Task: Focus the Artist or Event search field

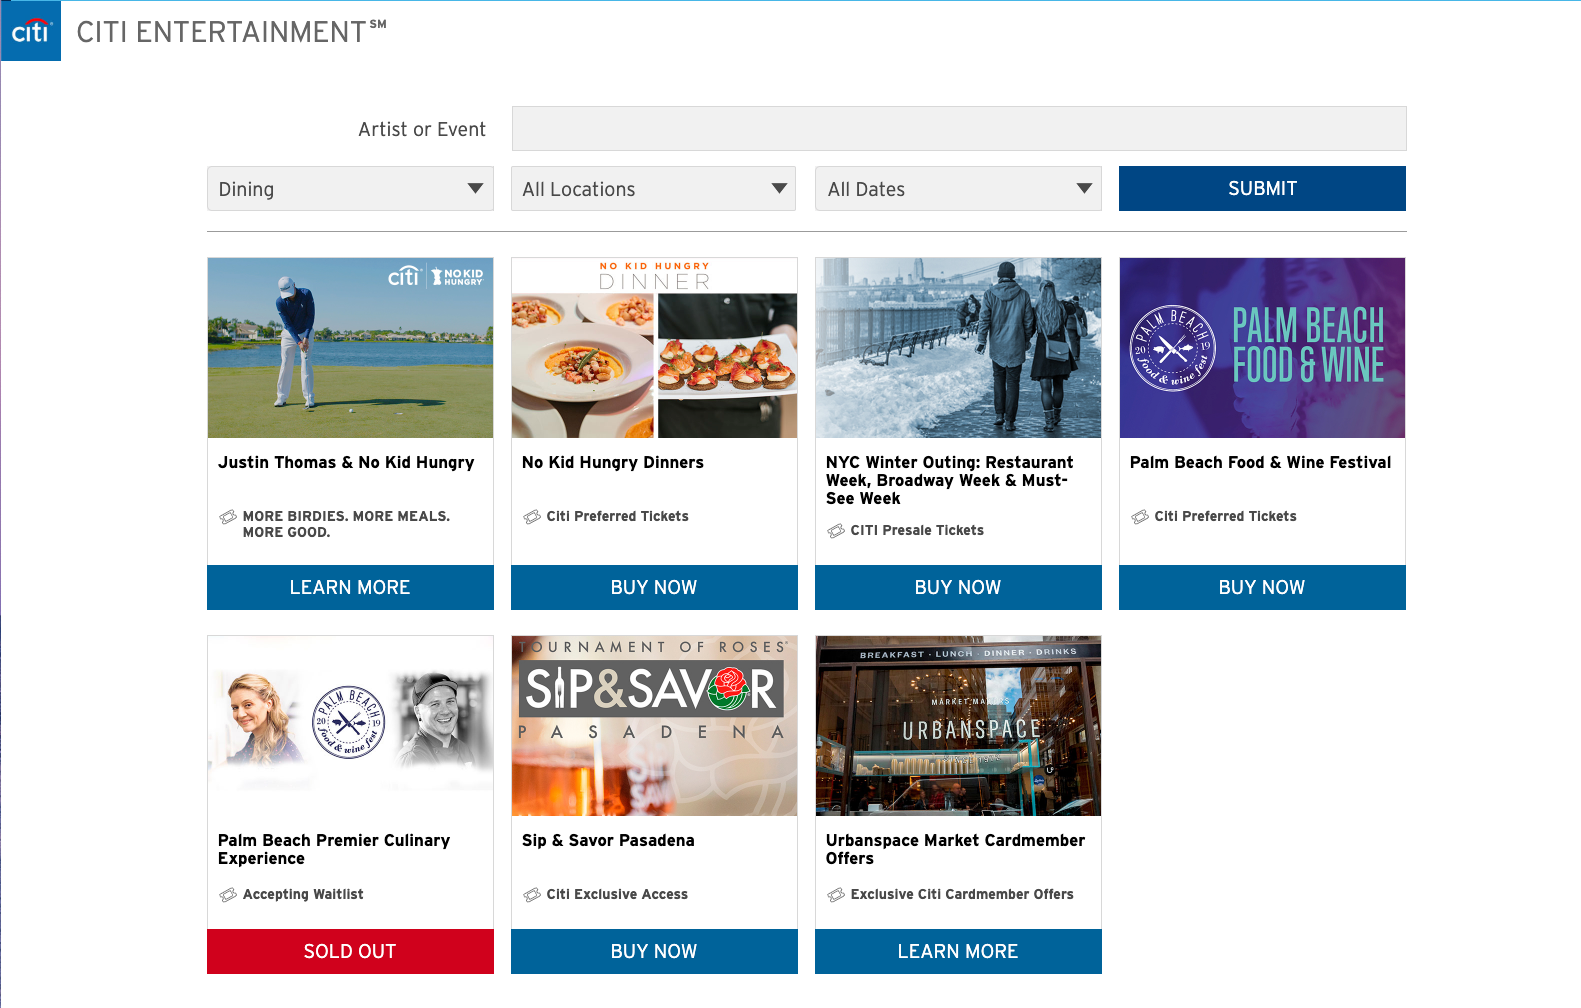Action: (x=958, y=129)
